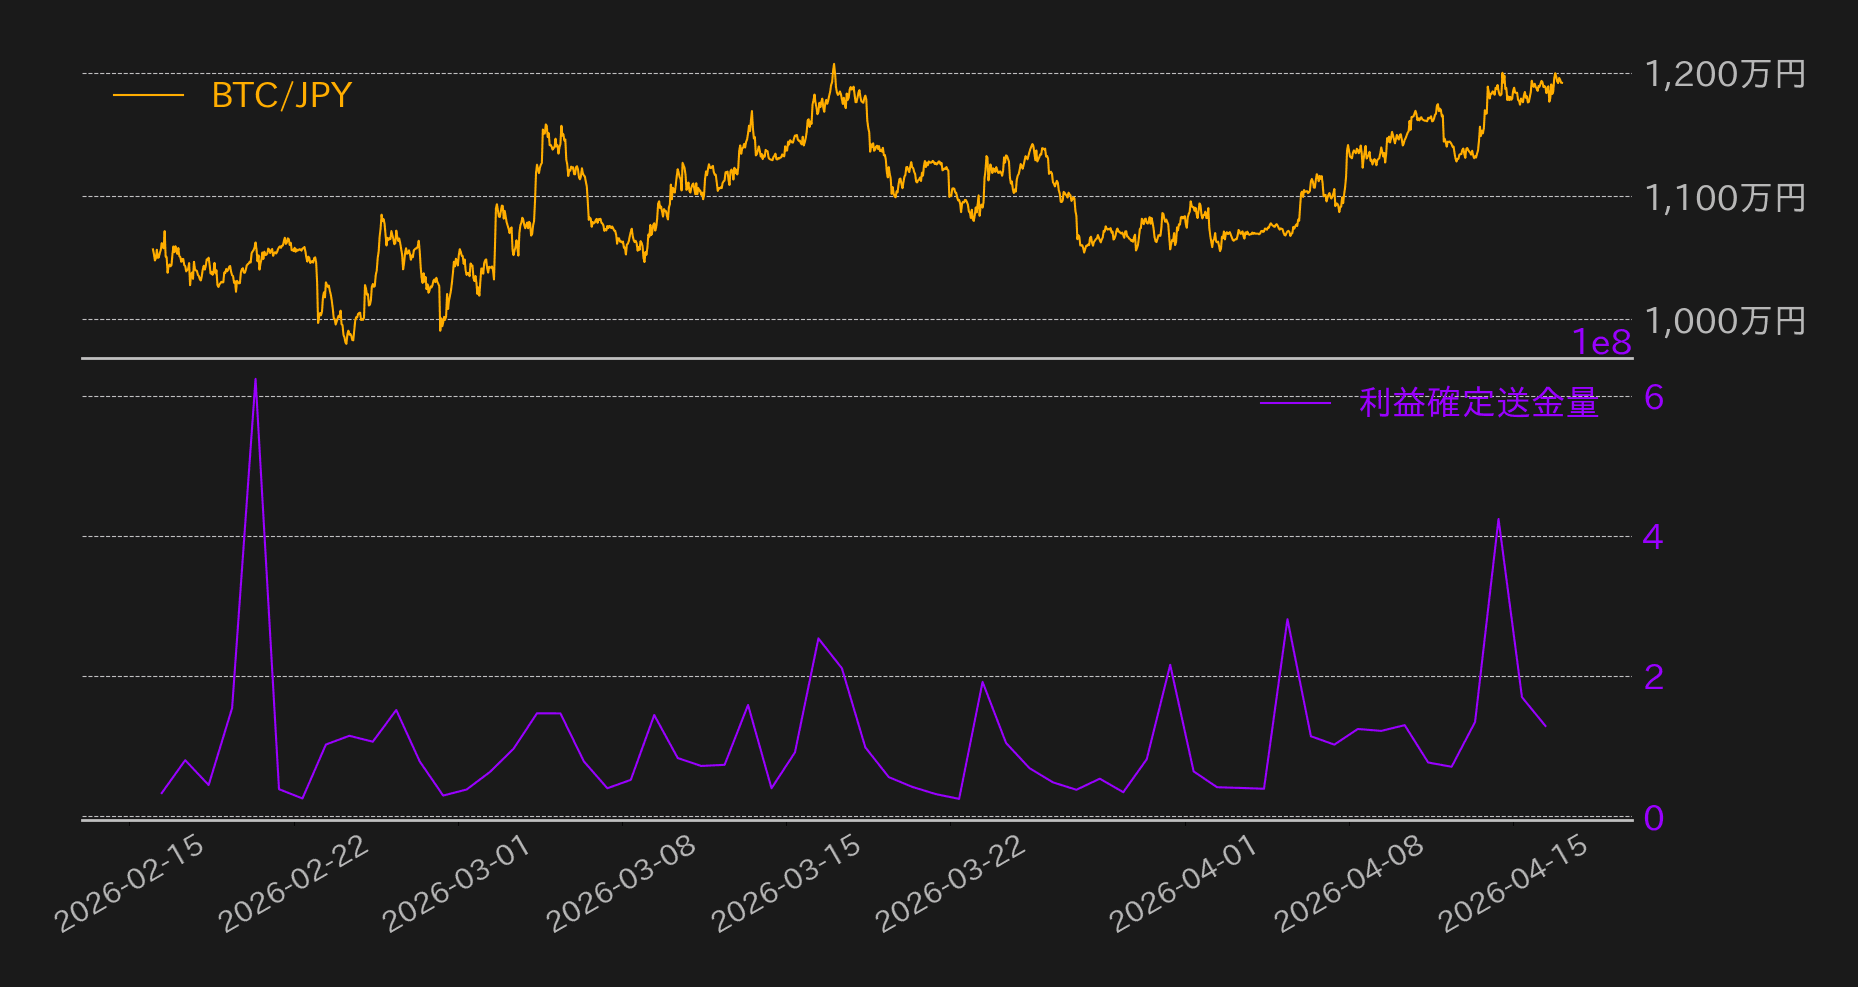1858x987 pixels.
Task: Click the purple 0 tick on volume axis
Action: (x=1654, y=818)
